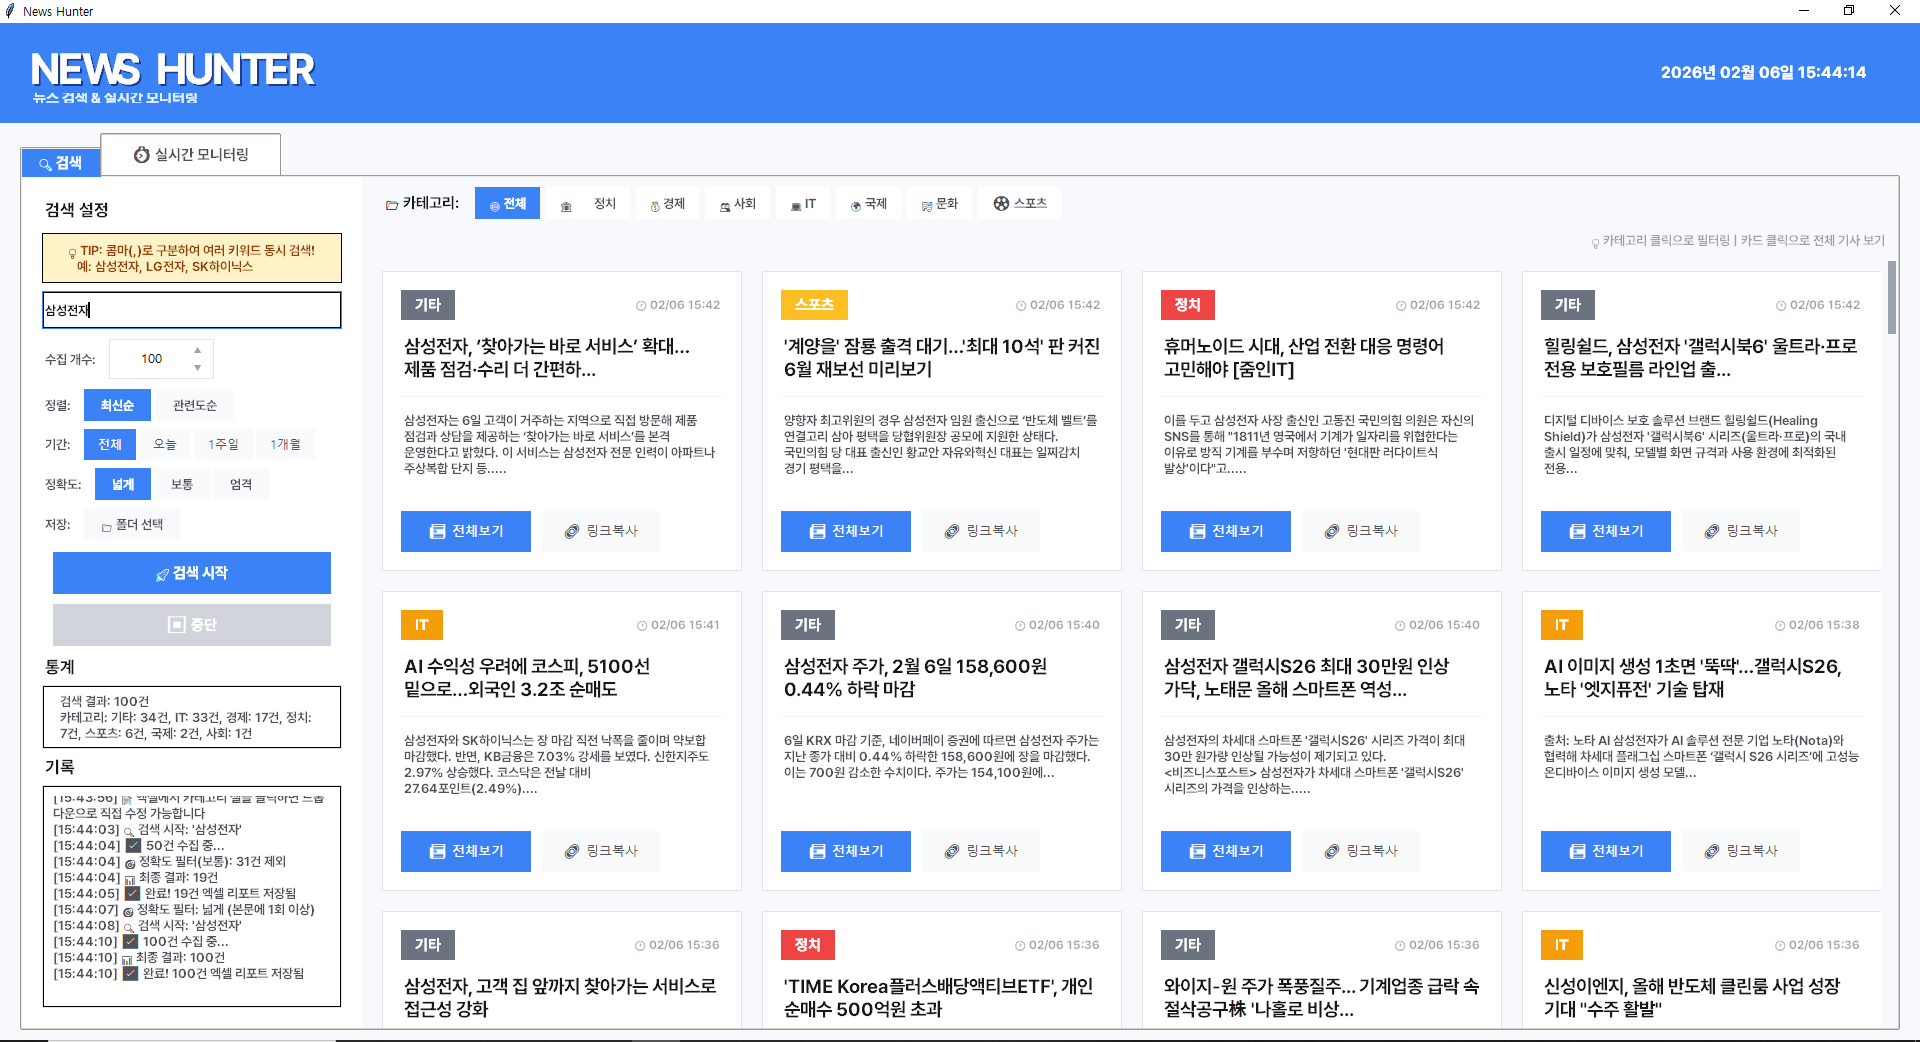Click the 검색 결과: 100건 statistics text
The width and height of the screenshot is (1920, 1042).
click(104, 701)
